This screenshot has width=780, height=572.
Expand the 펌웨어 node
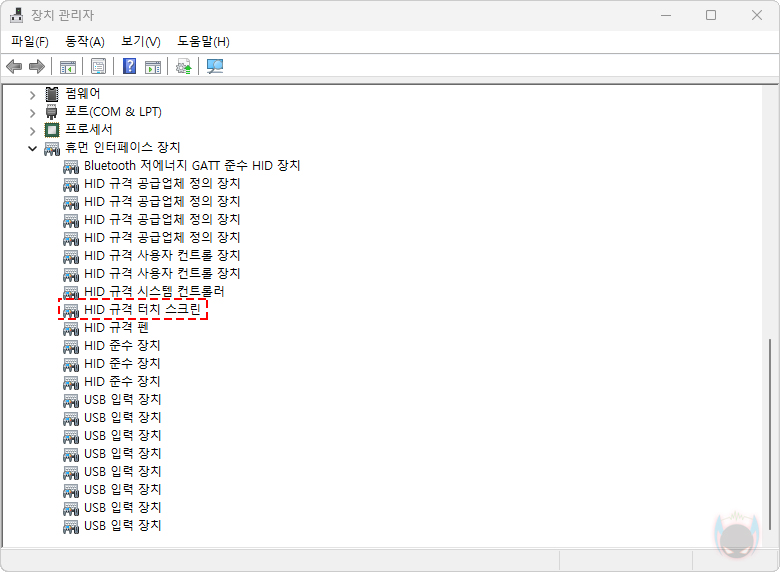click(x=32, y=95)
